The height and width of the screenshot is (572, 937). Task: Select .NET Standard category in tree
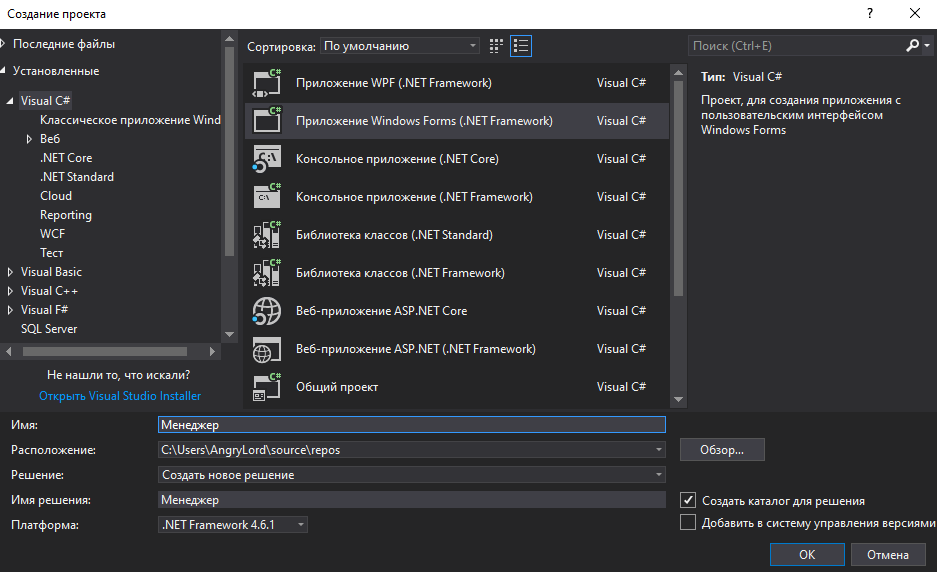click(77, 177)
